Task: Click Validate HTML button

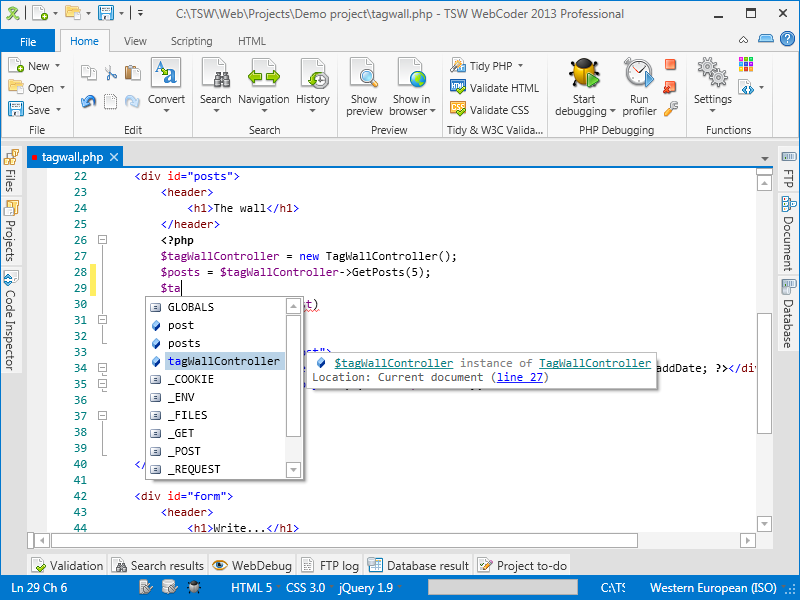Action: click(495, 88)
